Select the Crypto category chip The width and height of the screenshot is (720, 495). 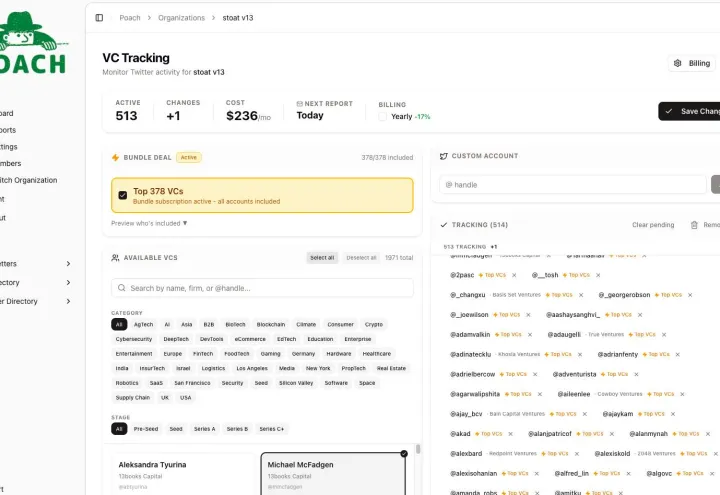click(374, 324)
